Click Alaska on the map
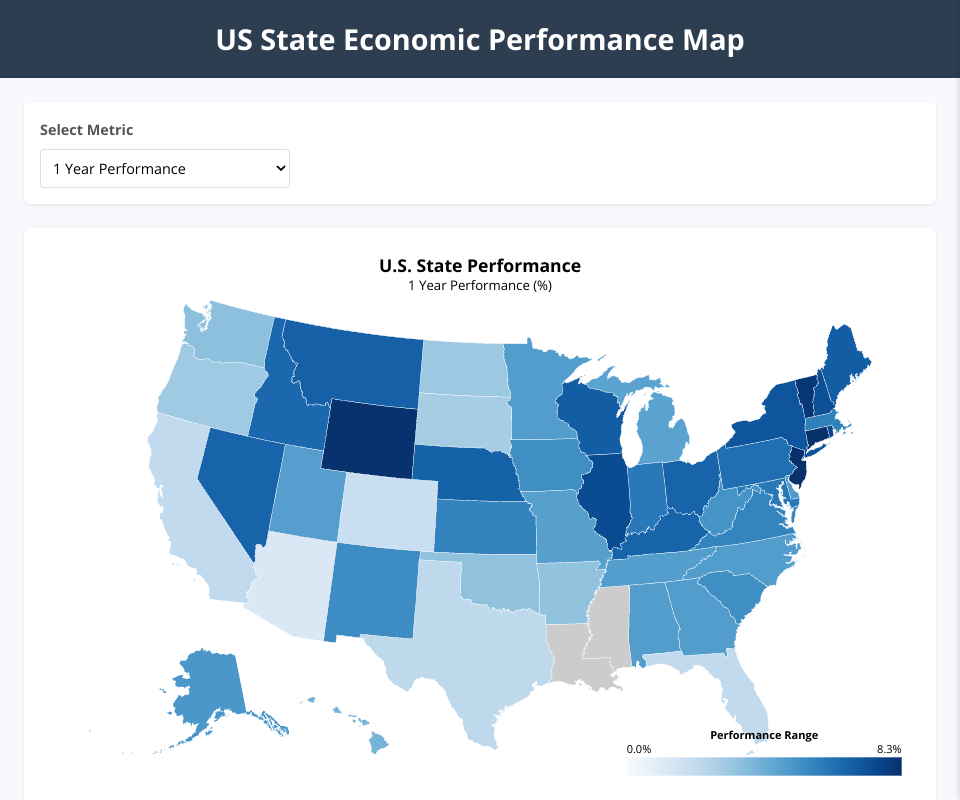The width and height of the screenshot is (960, 800). [205, 690]
